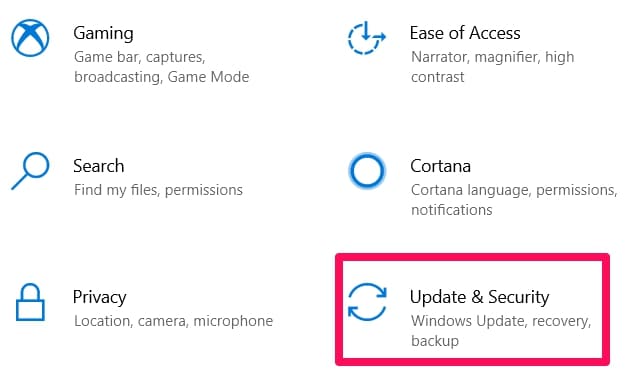This screenshot has height=377, width=636.
Task: Click the Privacy padlock icon
Action: [x=30, y=302]
